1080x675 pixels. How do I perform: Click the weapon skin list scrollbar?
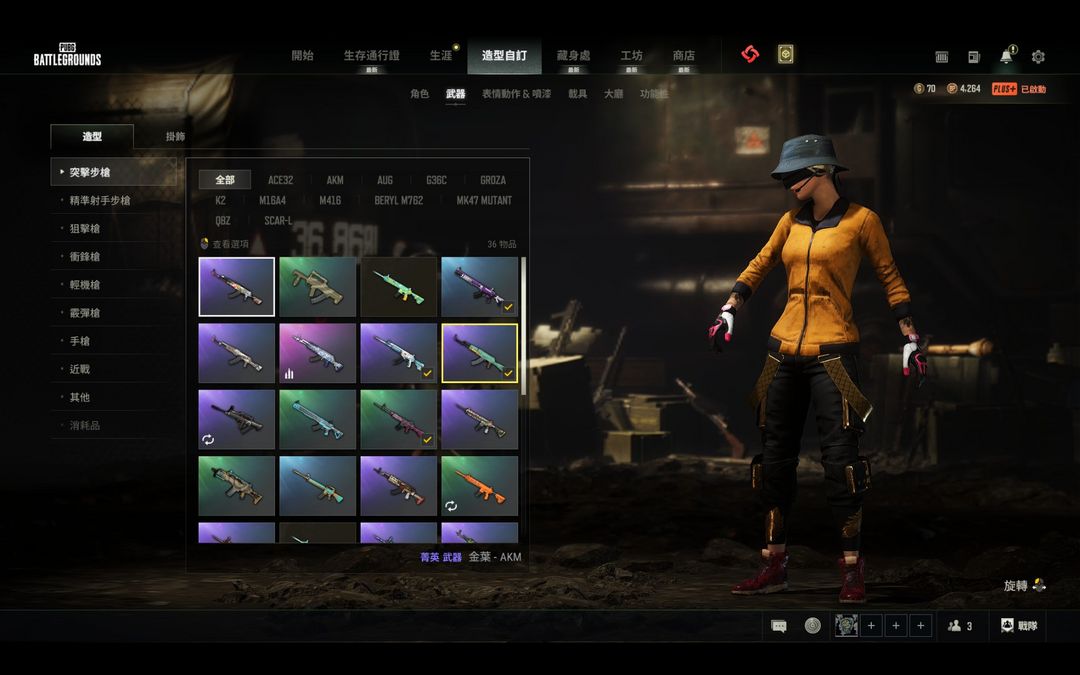pyautogui.click(x=523, y=326)
